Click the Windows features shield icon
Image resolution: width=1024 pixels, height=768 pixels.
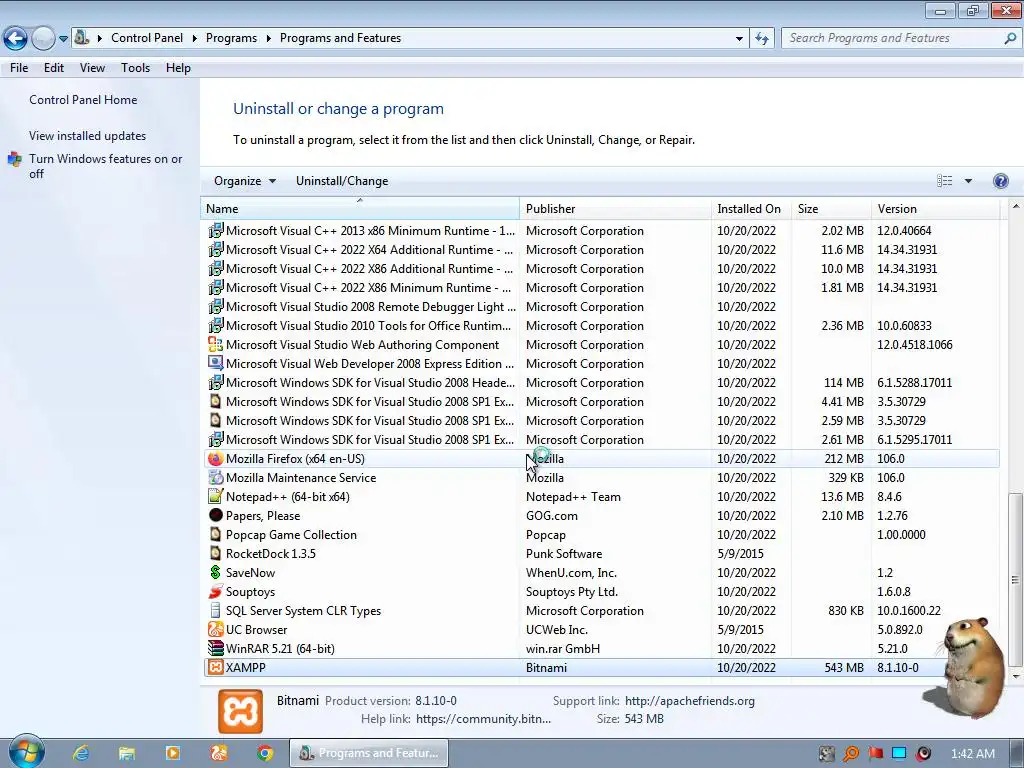(x=14, y=159)
